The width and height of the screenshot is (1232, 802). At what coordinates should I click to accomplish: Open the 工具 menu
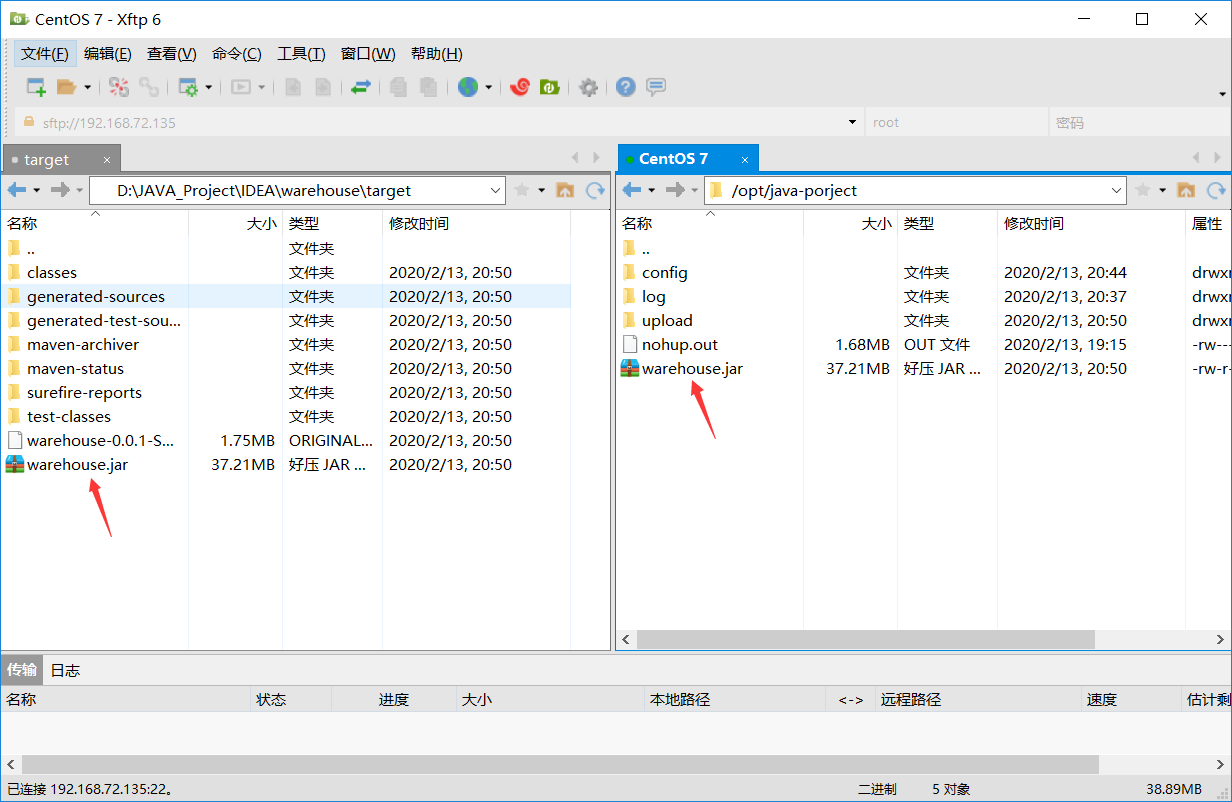point(301,53)
